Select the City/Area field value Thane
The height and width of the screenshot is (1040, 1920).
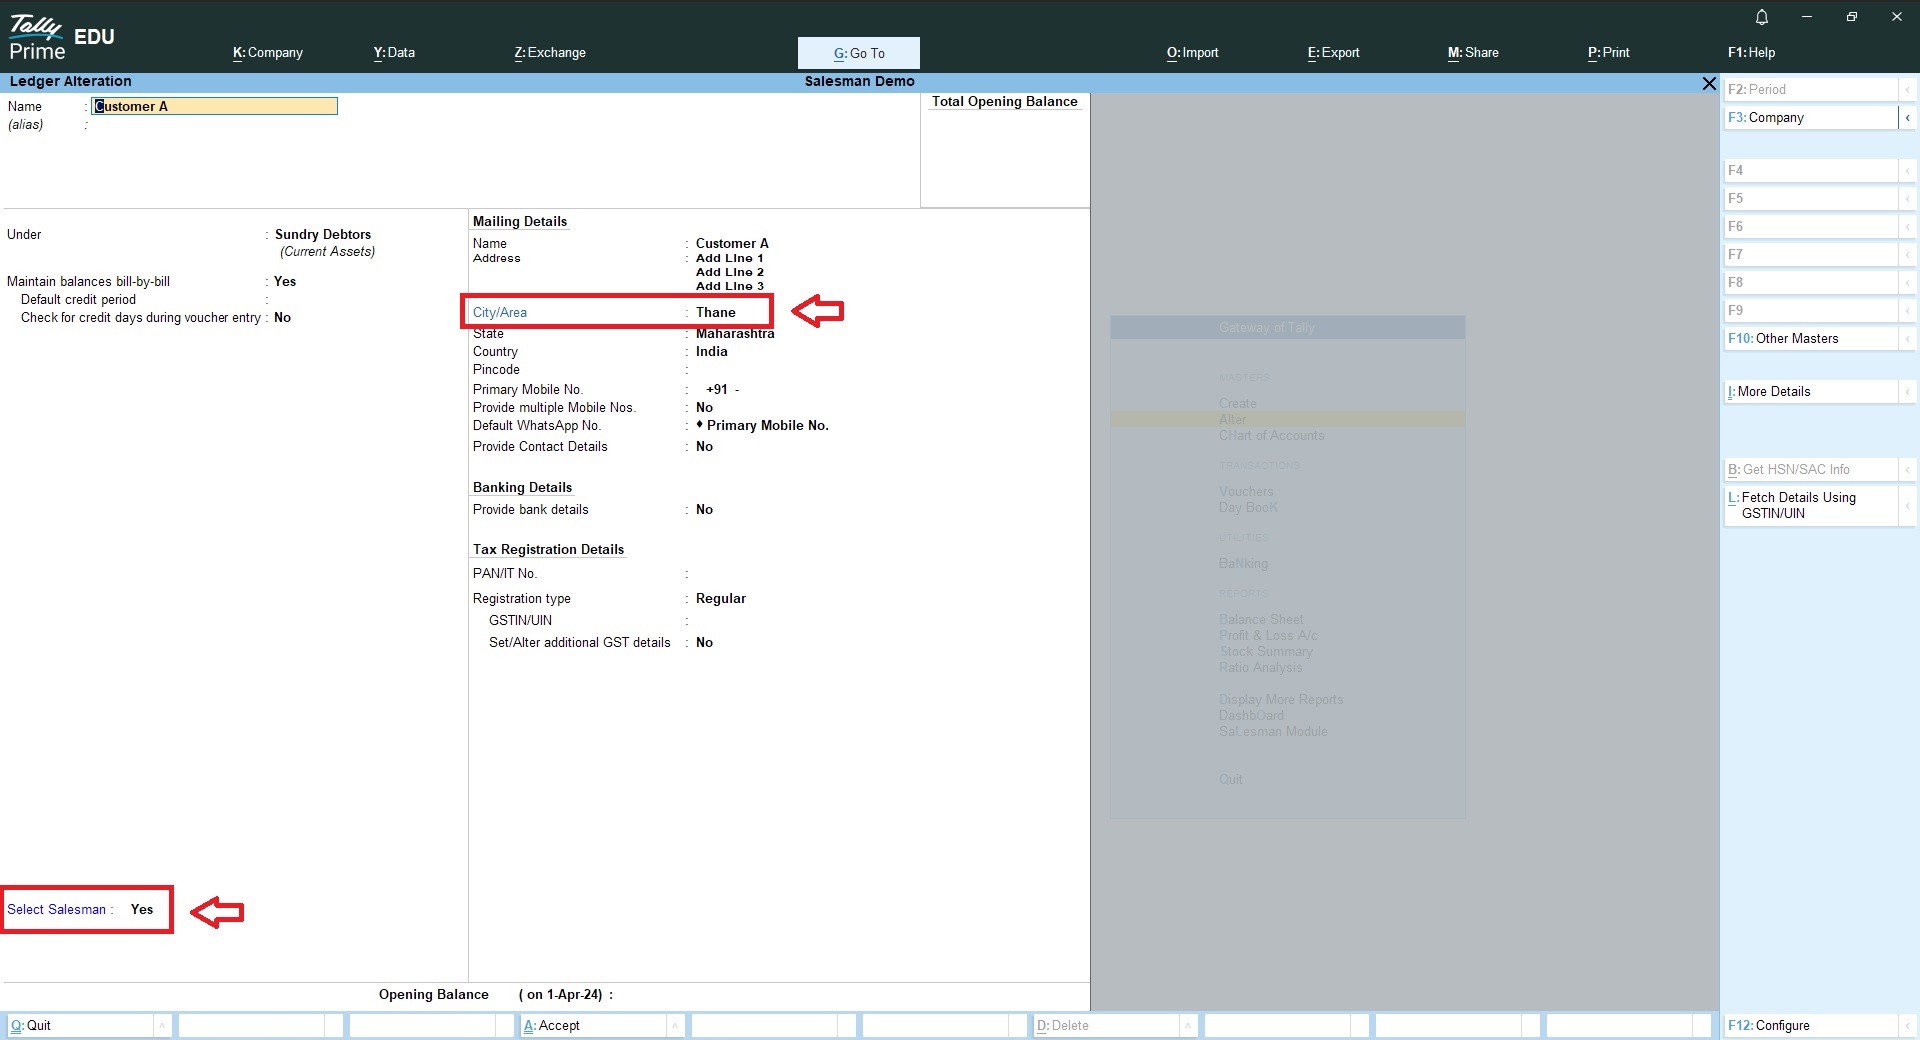(716, 313)
